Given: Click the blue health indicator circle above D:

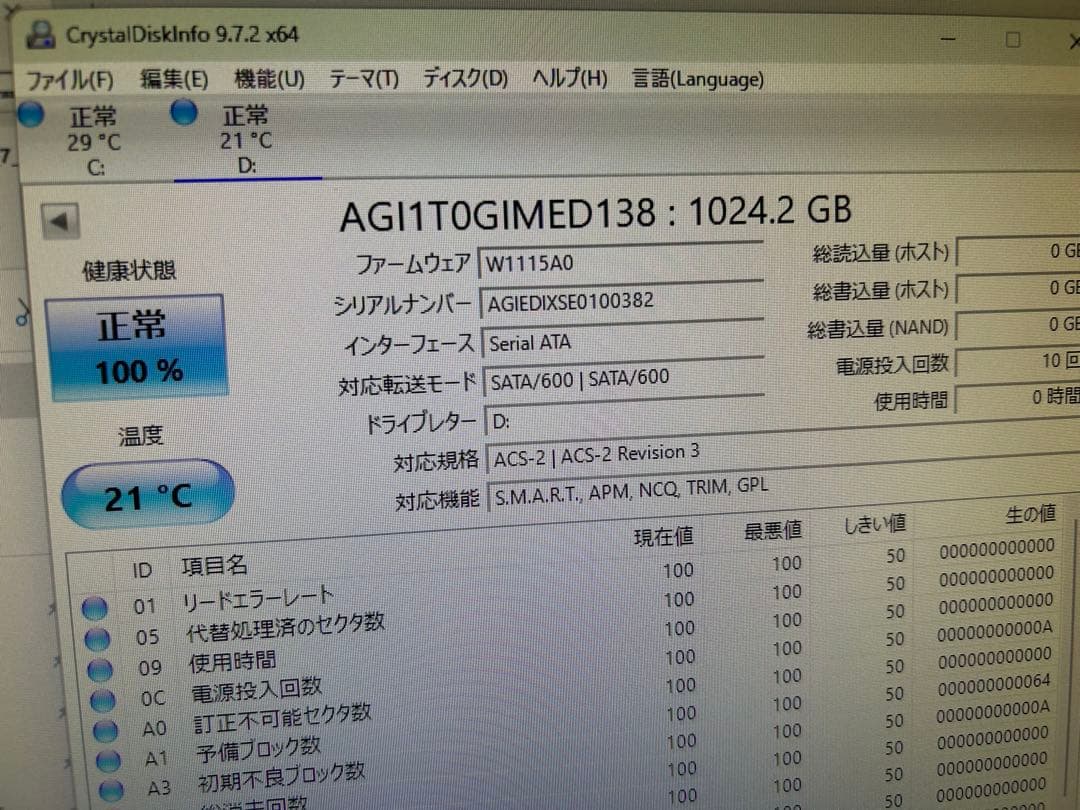Looking at the screenshot, I should [184, 113].
